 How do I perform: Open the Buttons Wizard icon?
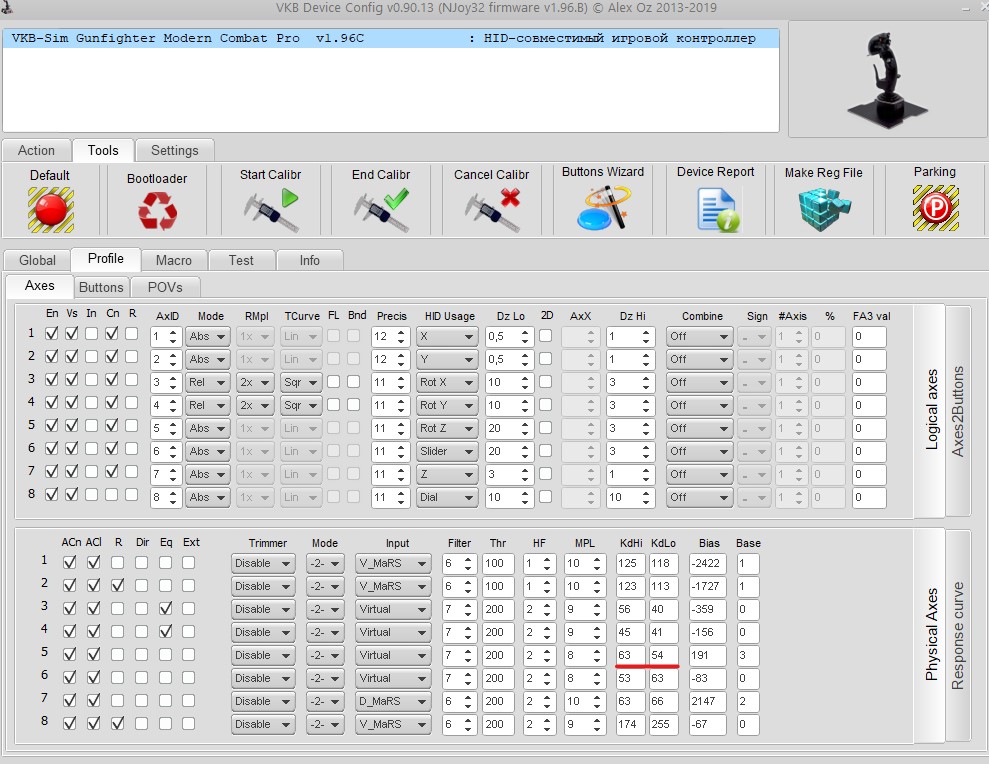tap(602, 208)
